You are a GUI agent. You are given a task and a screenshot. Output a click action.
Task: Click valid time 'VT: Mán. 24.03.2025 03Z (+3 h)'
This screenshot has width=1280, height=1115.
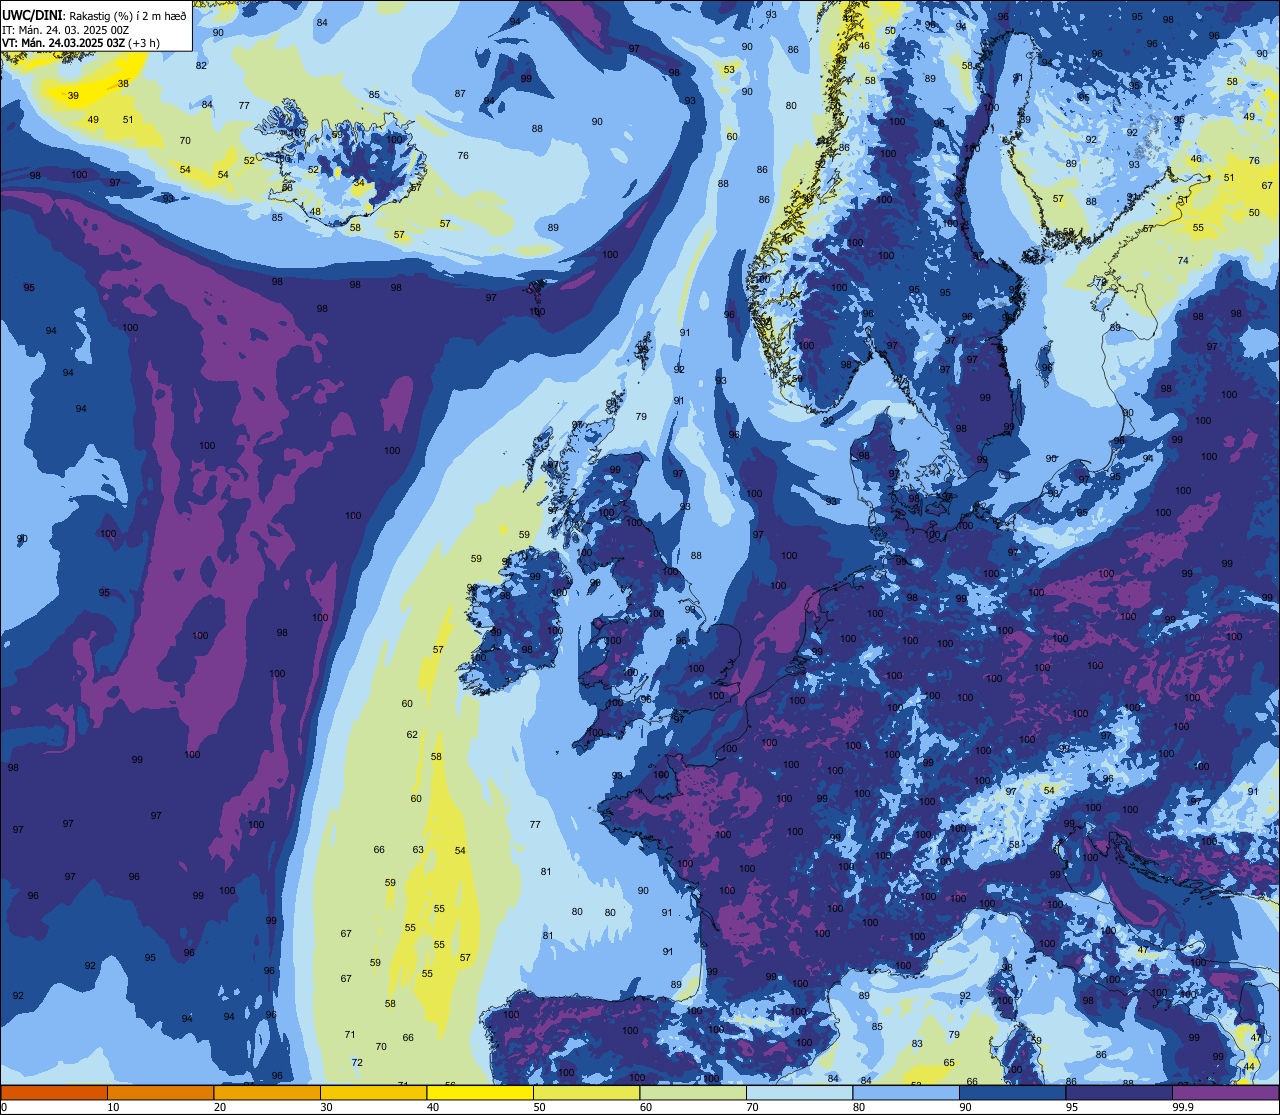pos(81,43)
